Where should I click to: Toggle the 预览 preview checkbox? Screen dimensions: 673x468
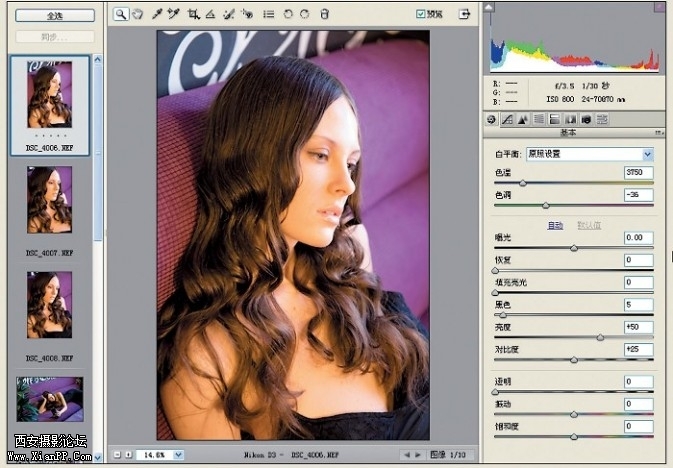point(421,15)
